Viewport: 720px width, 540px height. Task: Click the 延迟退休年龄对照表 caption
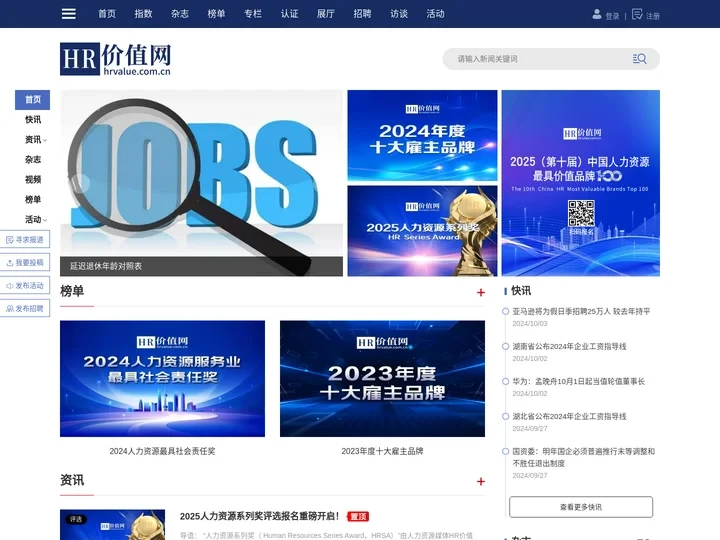coord(106,266)
